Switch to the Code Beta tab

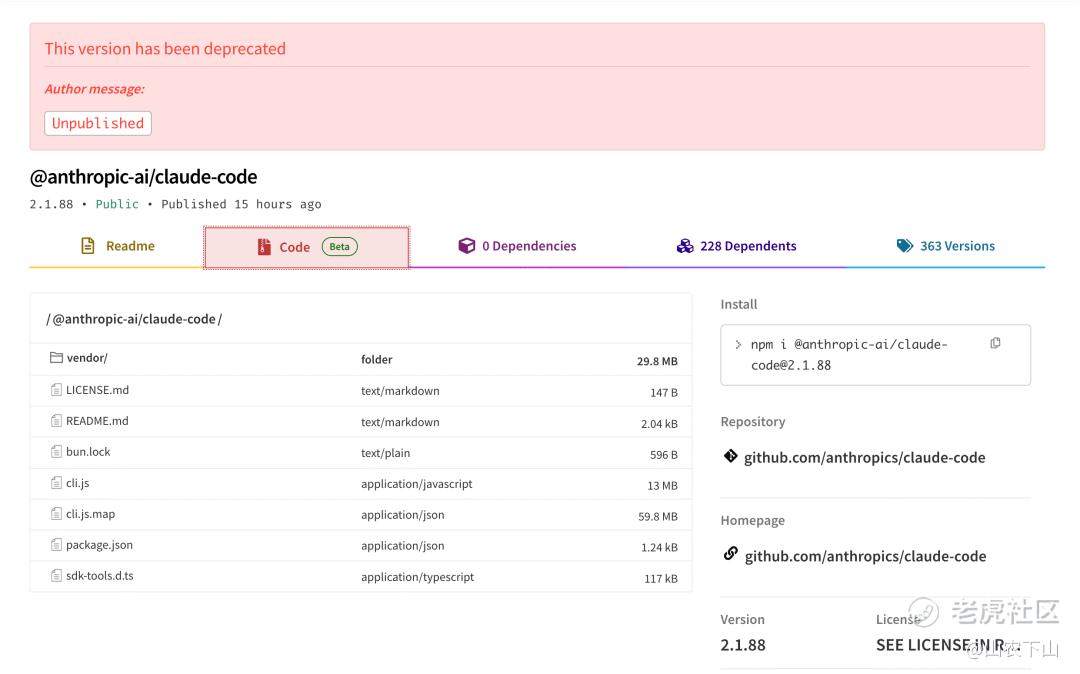pos(307,247)
